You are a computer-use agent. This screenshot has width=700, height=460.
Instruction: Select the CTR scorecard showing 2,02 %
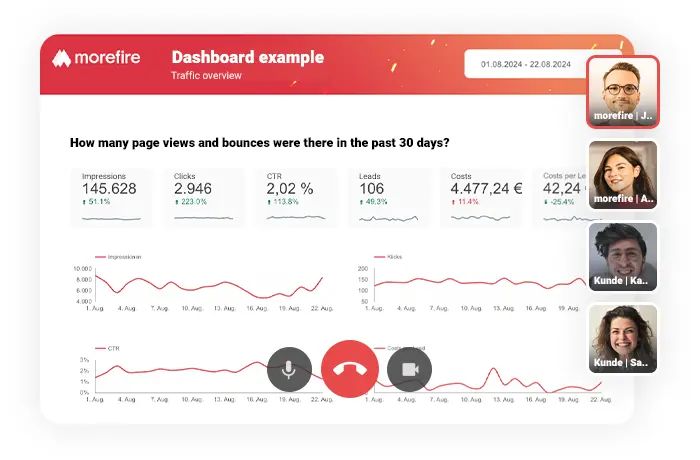pyautogui.click(x=297, y=196)
